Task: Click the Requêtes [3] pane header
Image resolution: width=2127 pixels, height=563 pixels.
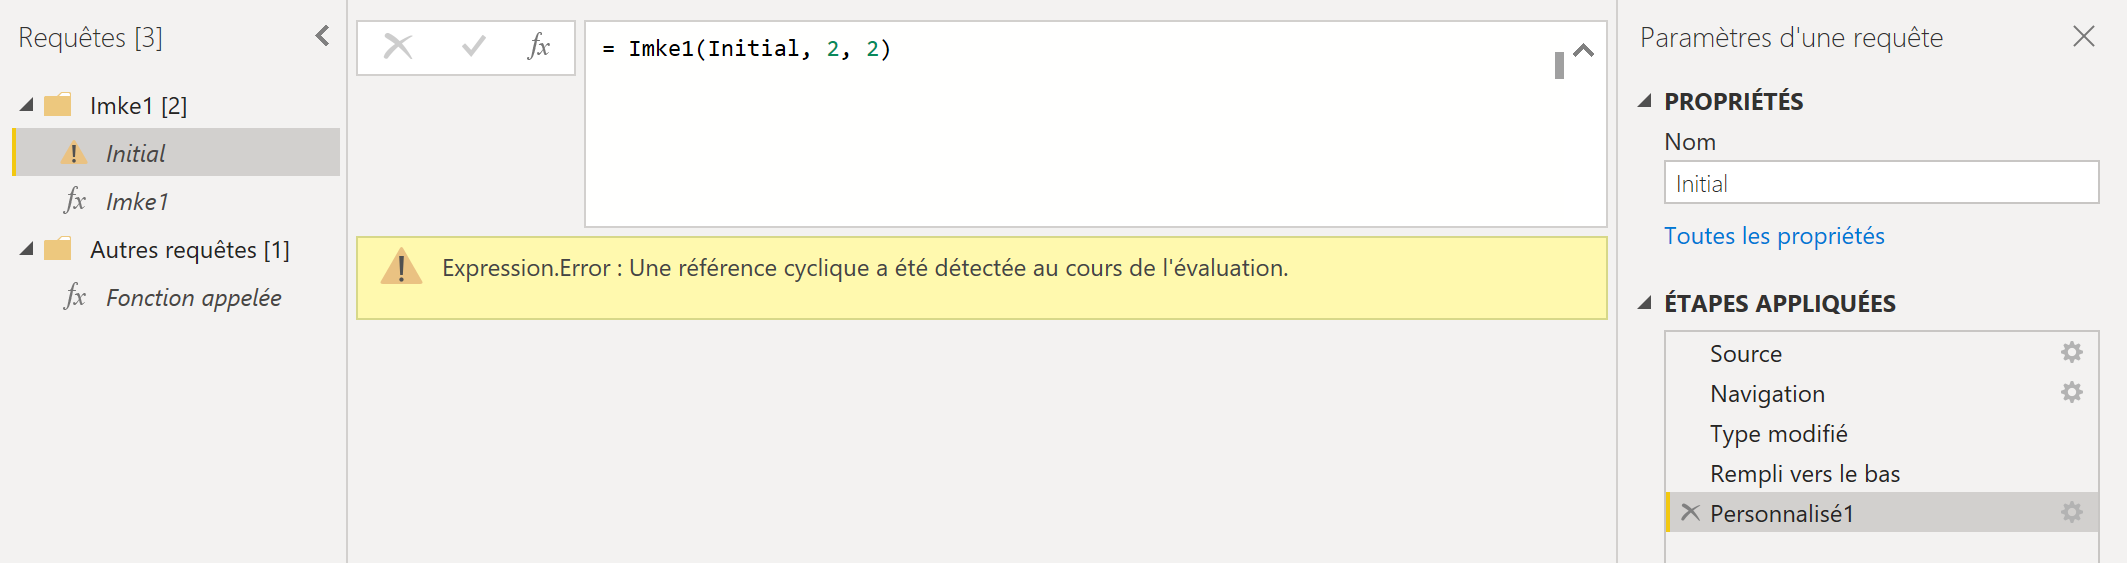Action: [90, 38]
